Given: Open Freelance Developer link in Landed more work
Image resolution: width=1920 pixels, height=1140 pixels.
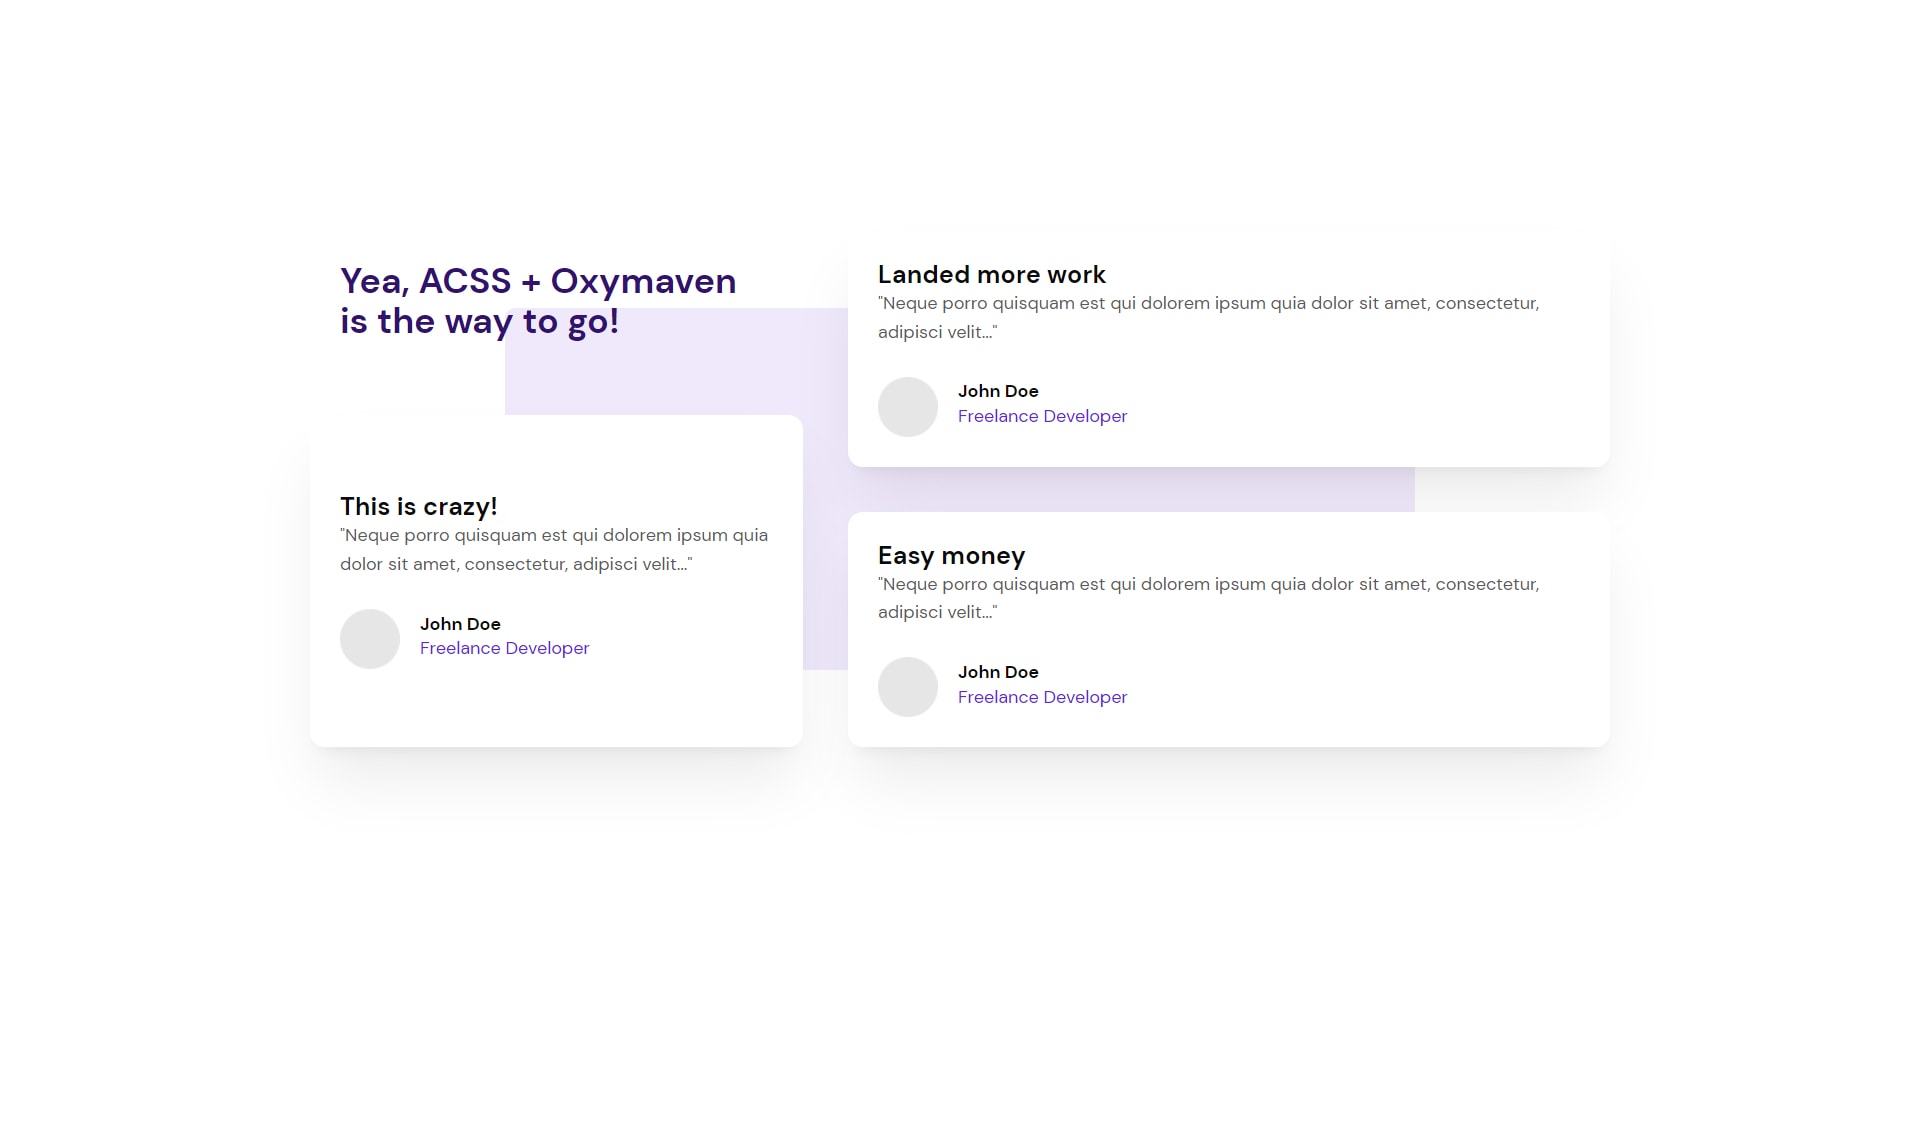Looking at the screenshot, I should 1042,416.
